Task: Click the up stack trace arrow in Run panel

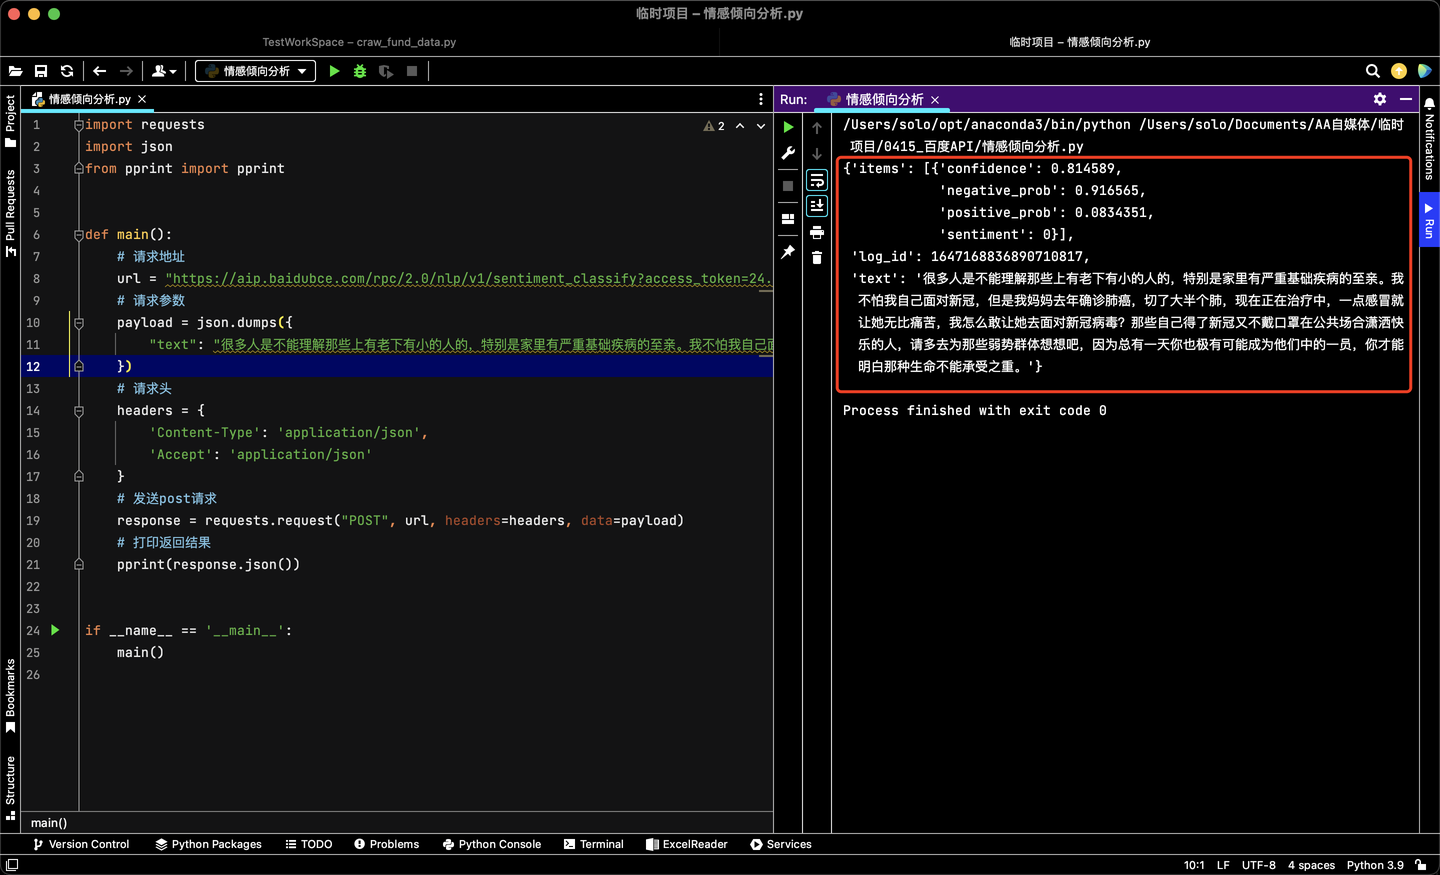Action: [817, 127]
